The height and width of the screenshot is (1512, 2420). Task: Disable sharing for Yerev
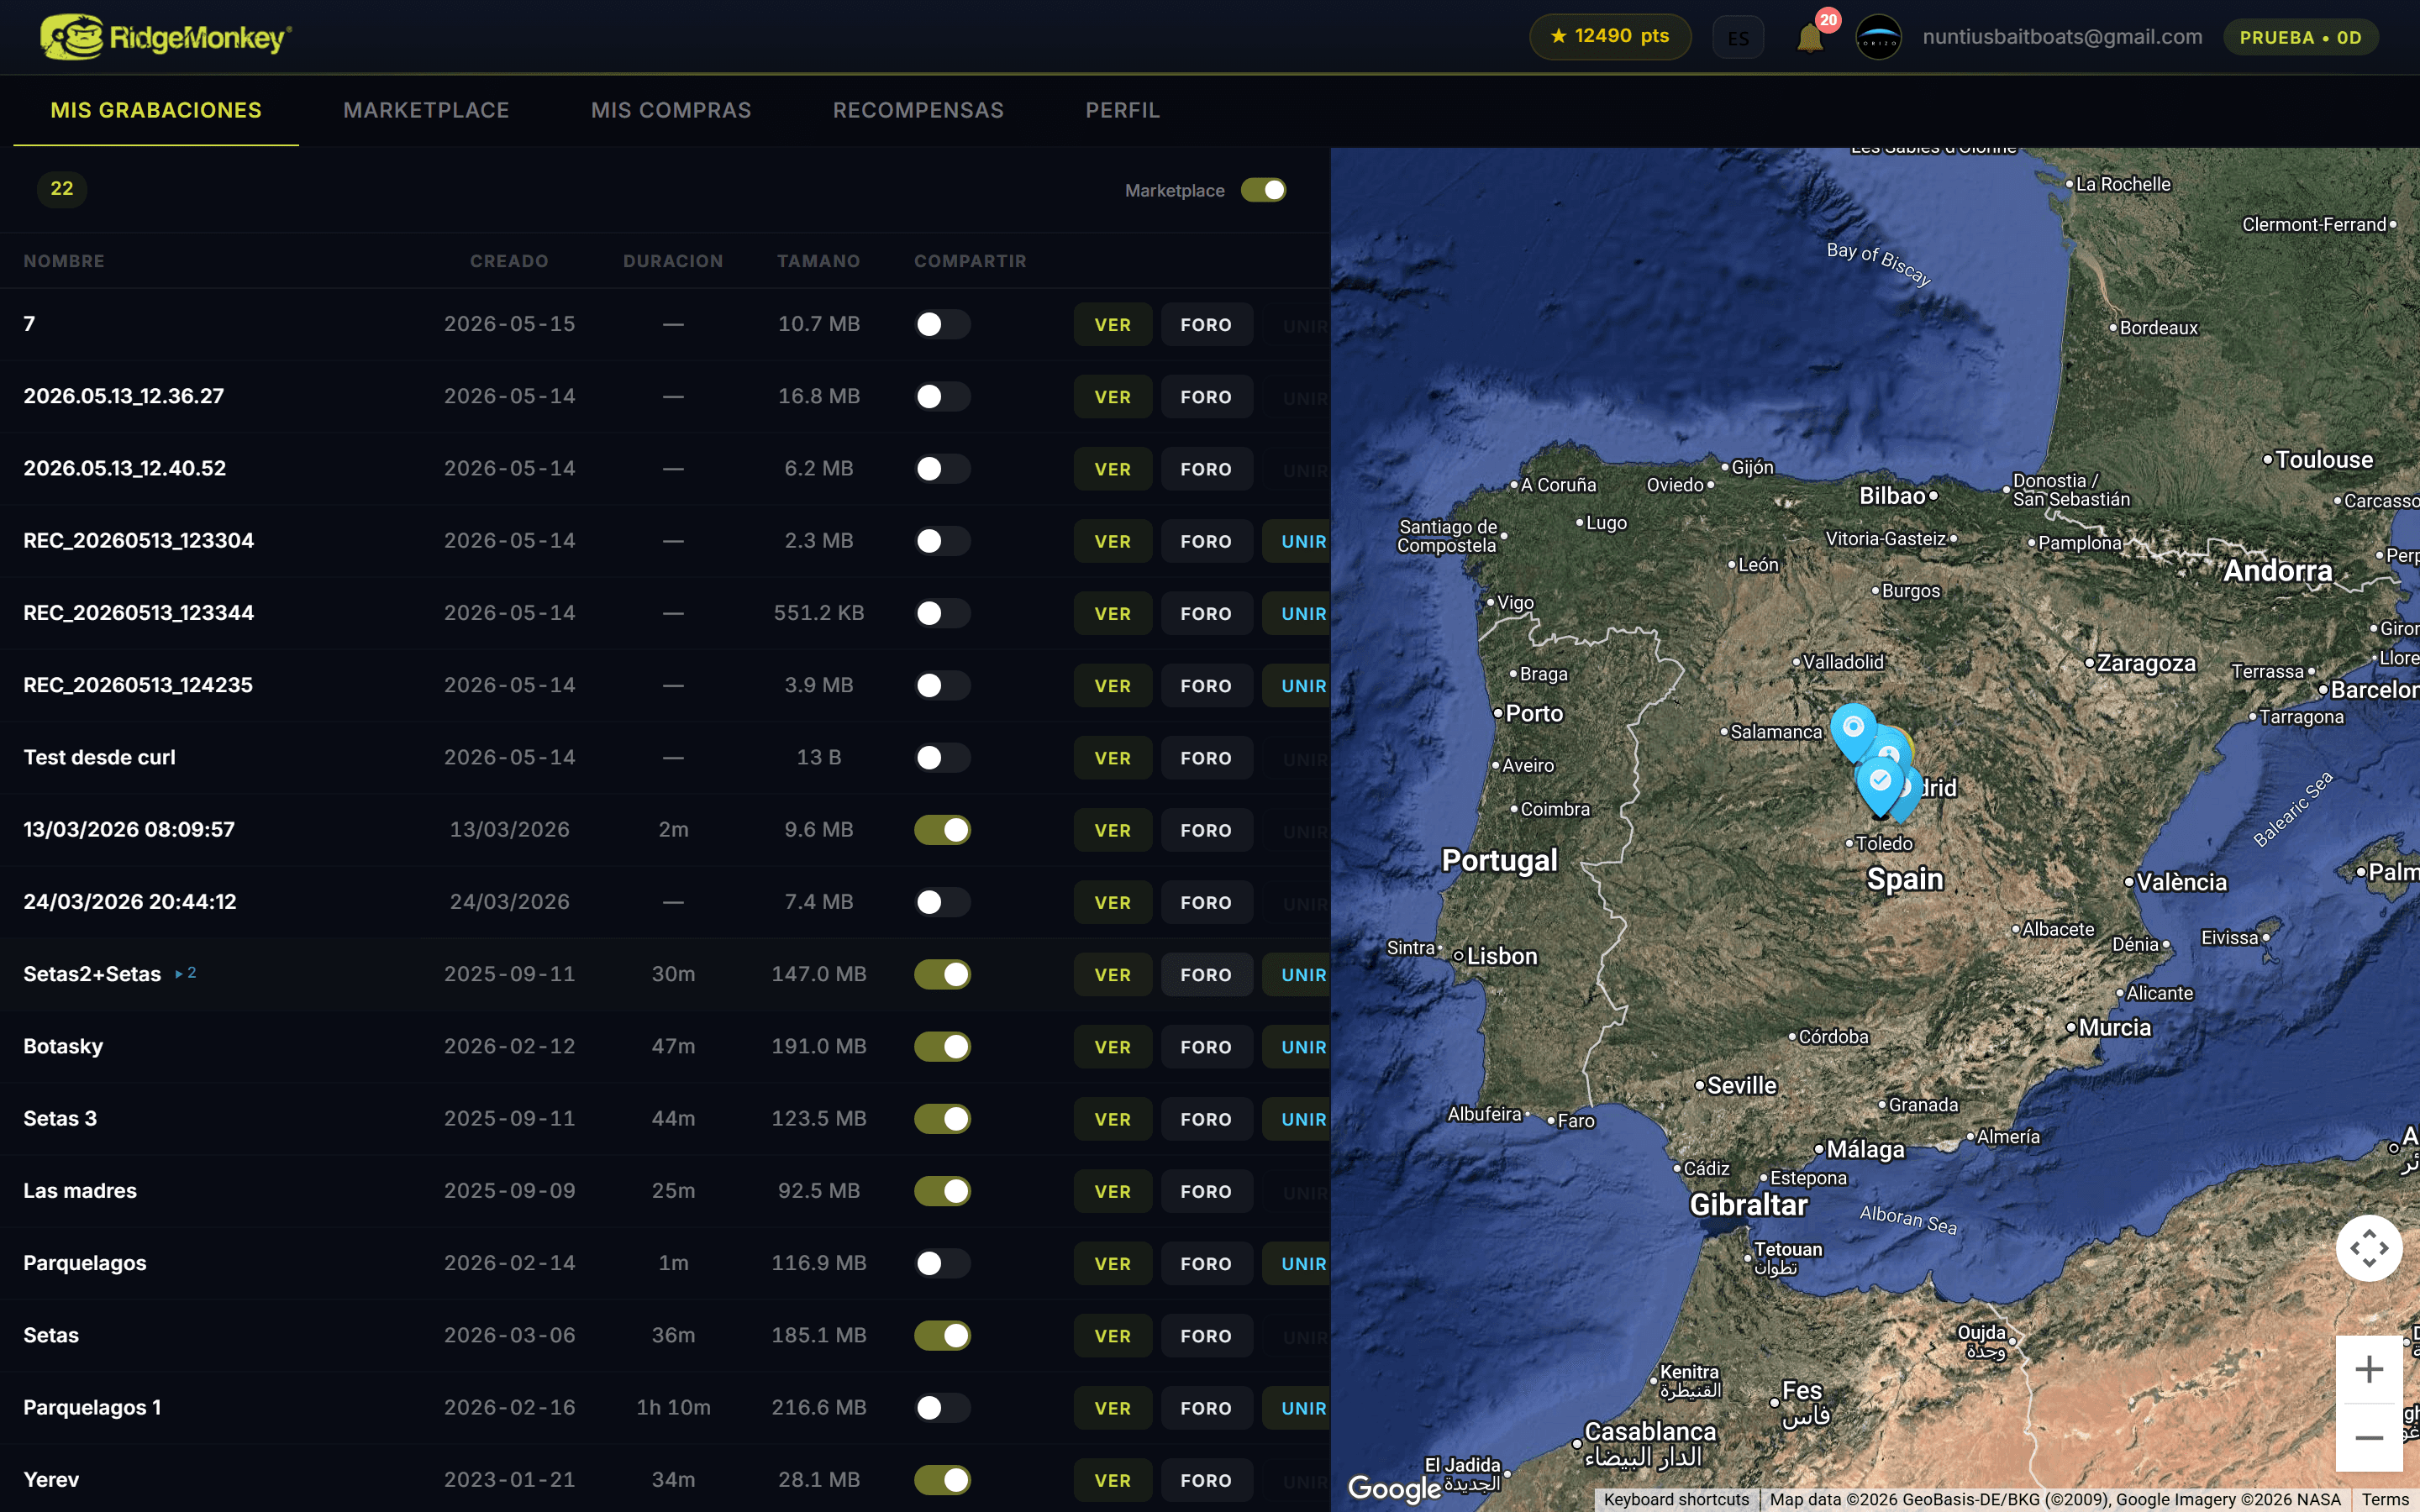click(942, 1480)
